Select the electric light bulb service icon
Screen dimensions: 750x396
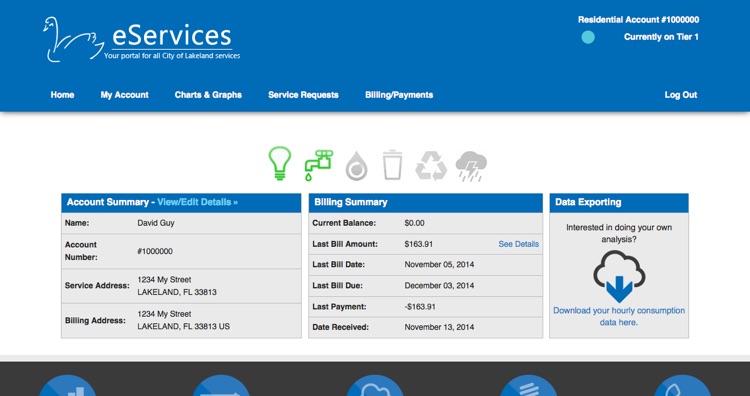280,164
